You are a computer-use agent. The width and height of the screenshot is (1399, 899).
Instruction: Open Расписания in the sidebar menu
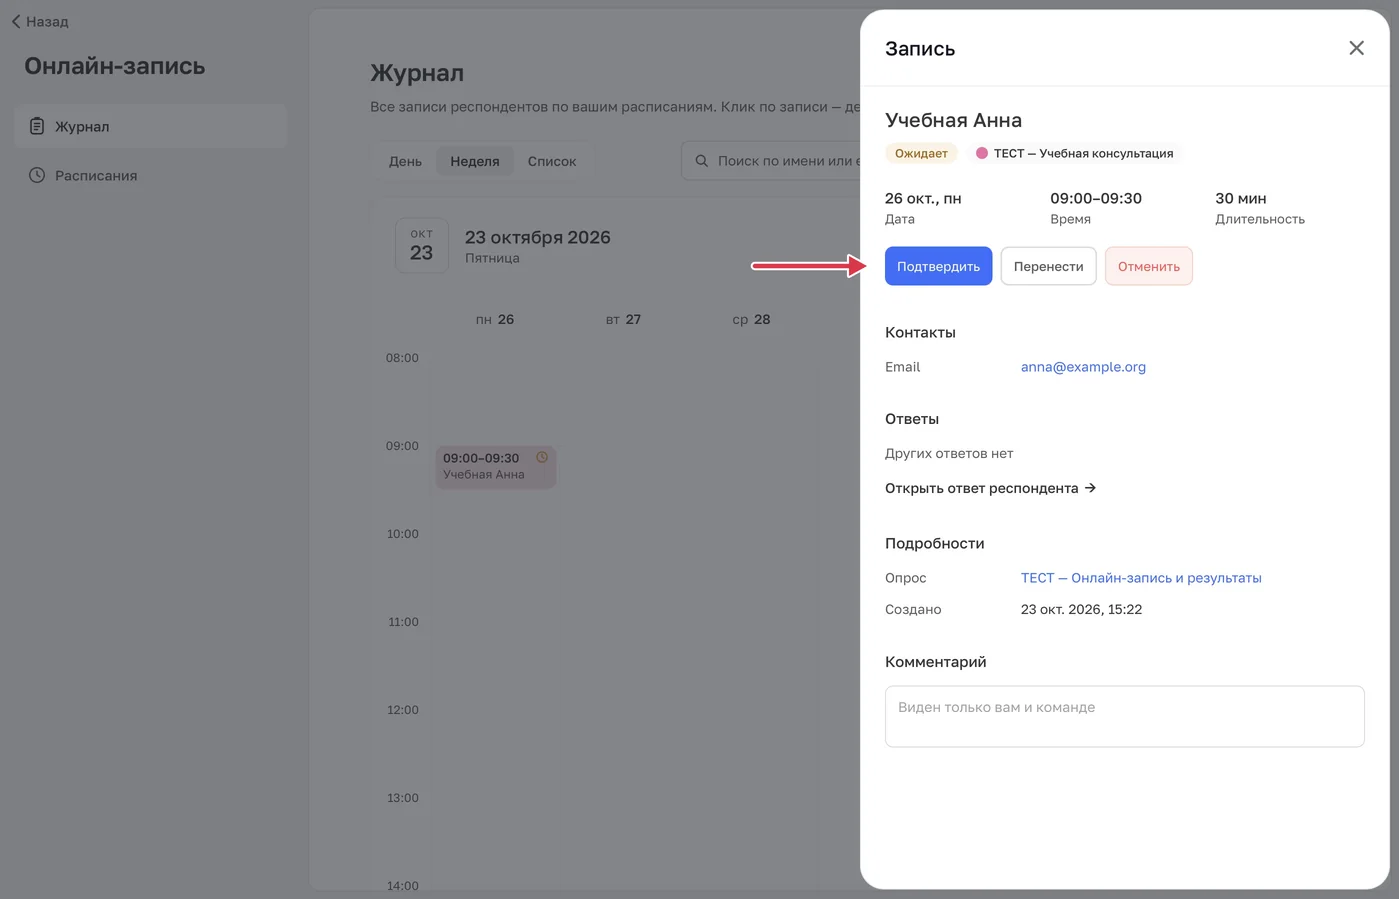[x=150, y=175]
